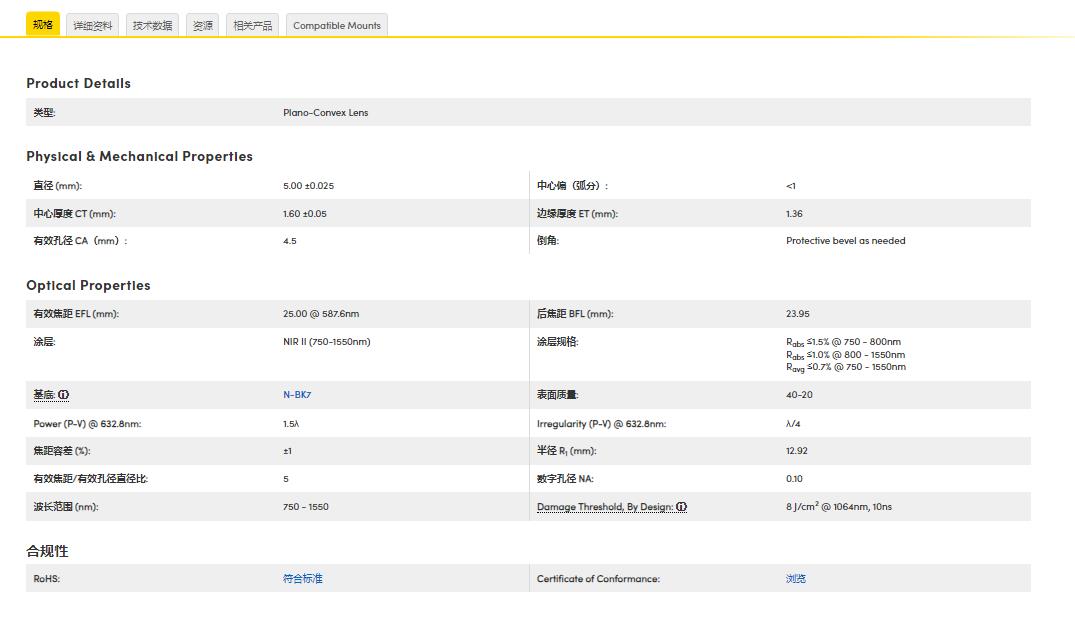Click the 符合标准 RoHS link

302,579
